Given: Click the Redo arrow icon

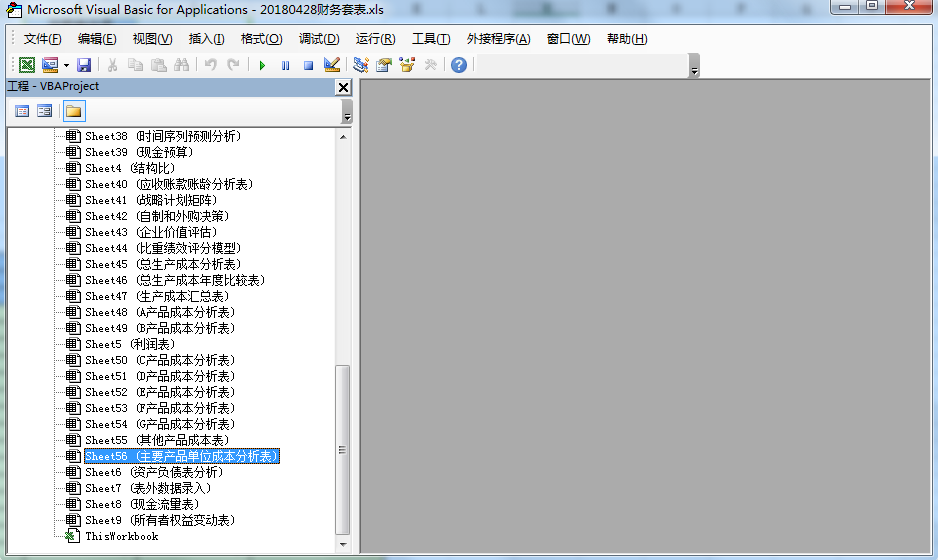Looking at the screenshot, I should [x=233, y=65].
